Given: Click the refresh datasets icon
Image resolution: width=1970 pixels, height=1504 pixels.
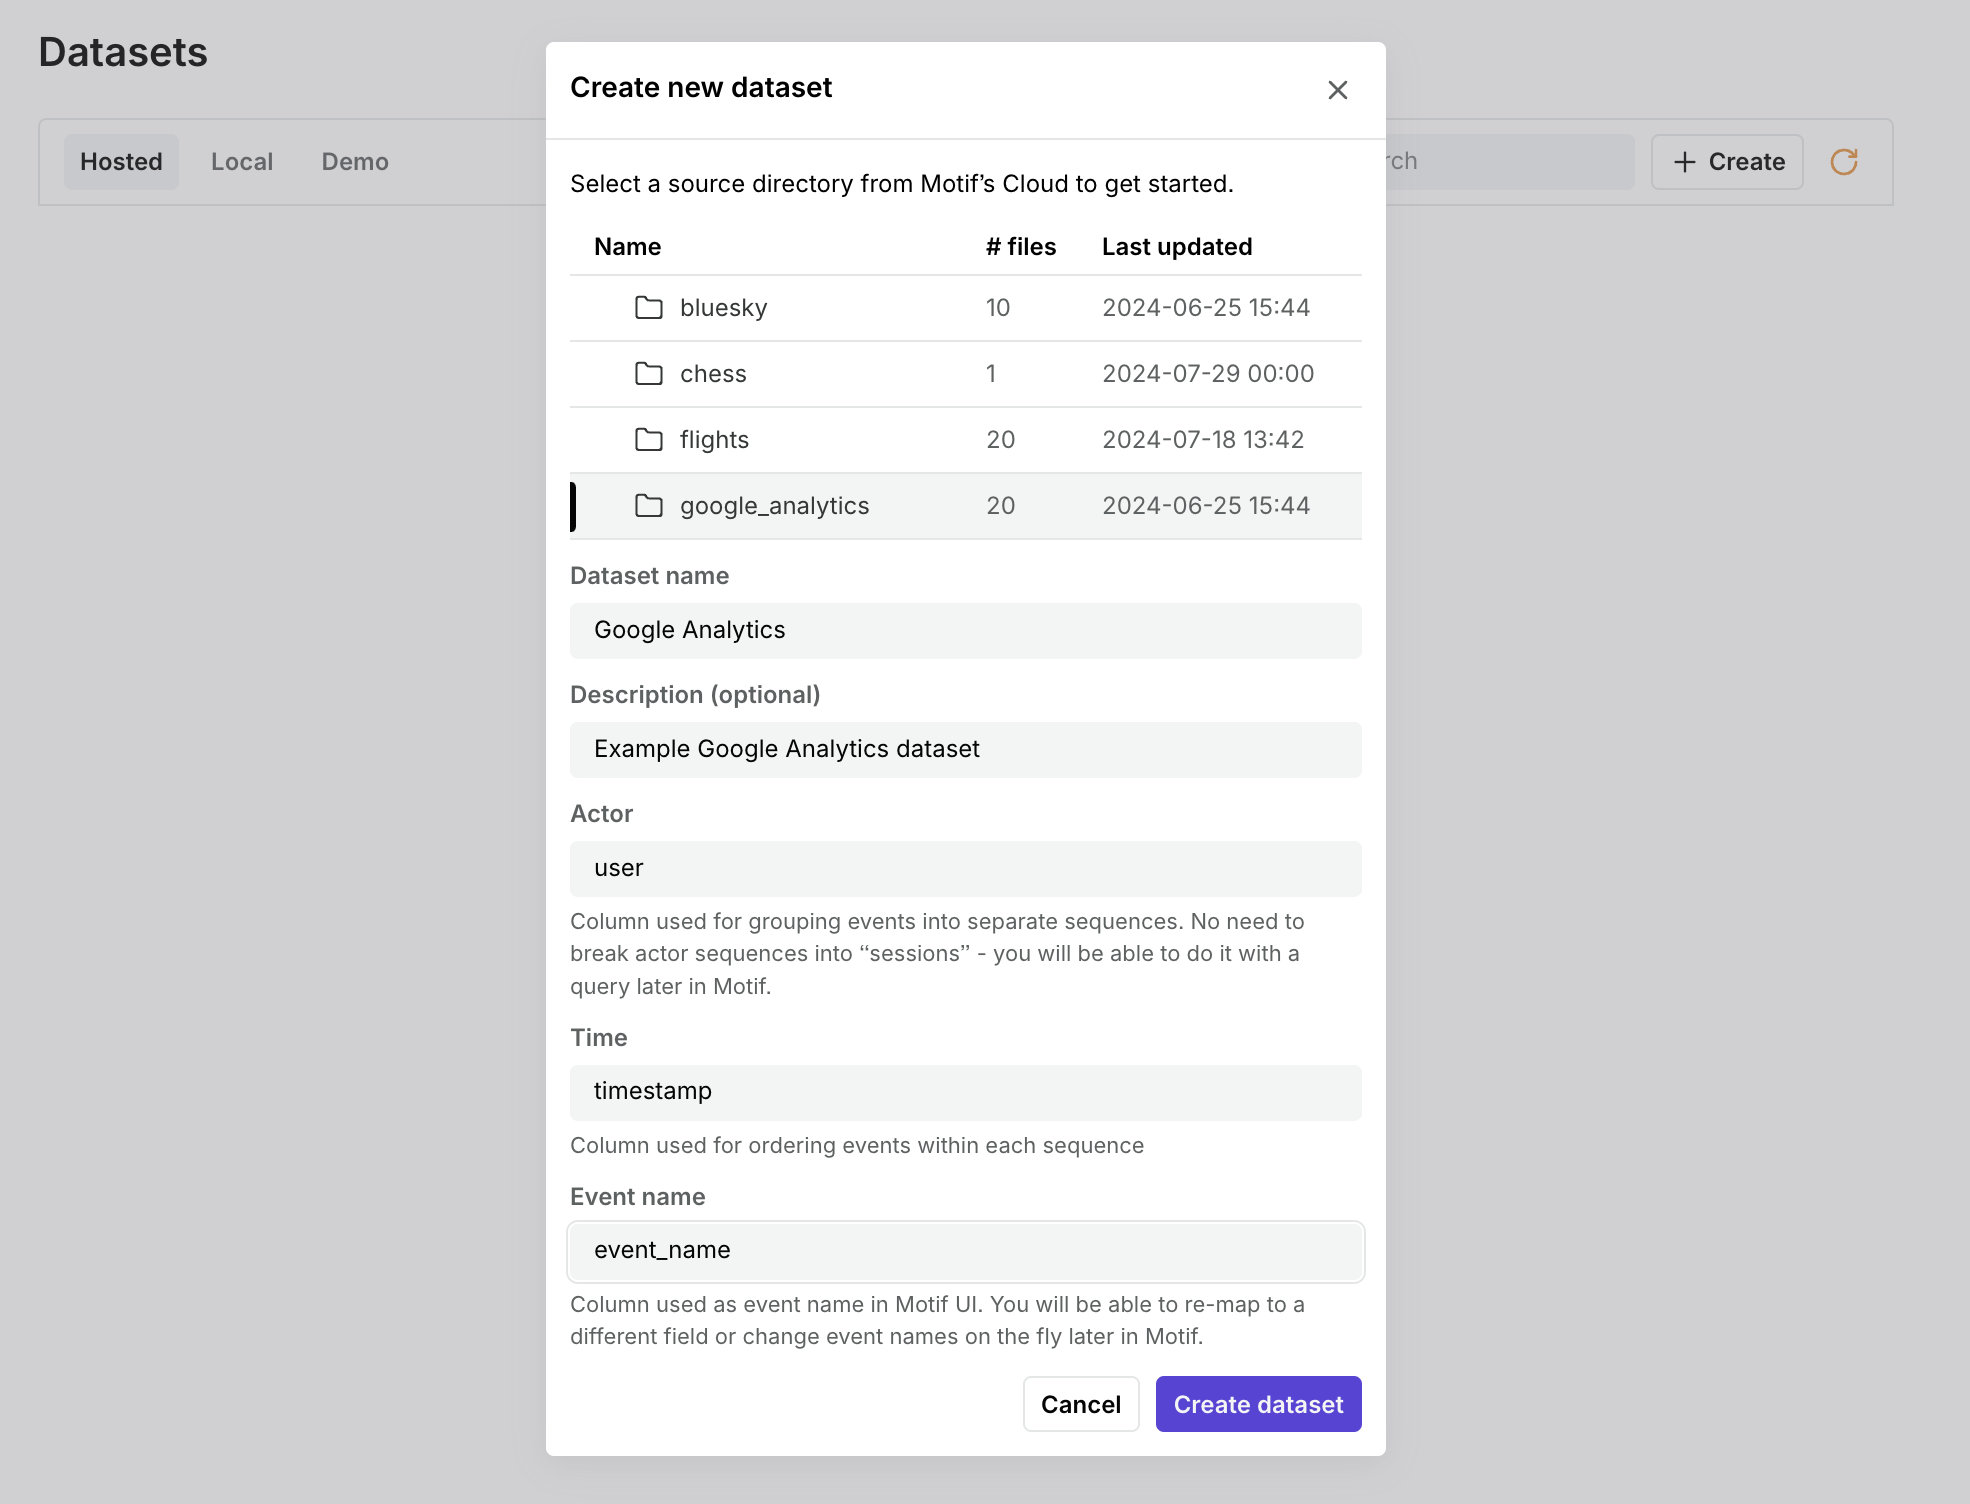Looking at the screenshot, I should [x=1844, y=162].
